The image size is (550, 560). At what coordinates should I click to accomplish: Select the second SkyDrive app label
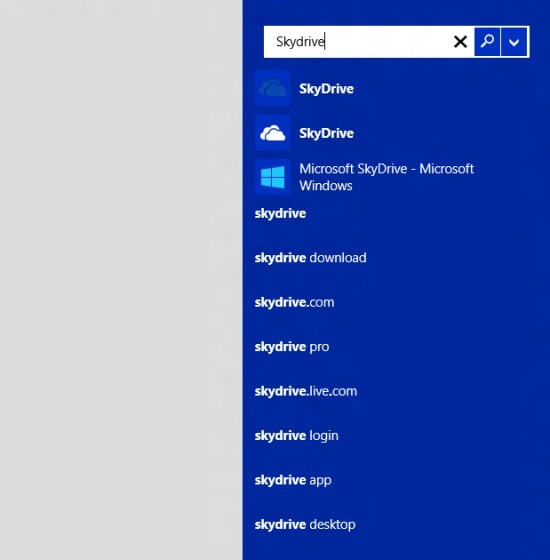[326, 134]
